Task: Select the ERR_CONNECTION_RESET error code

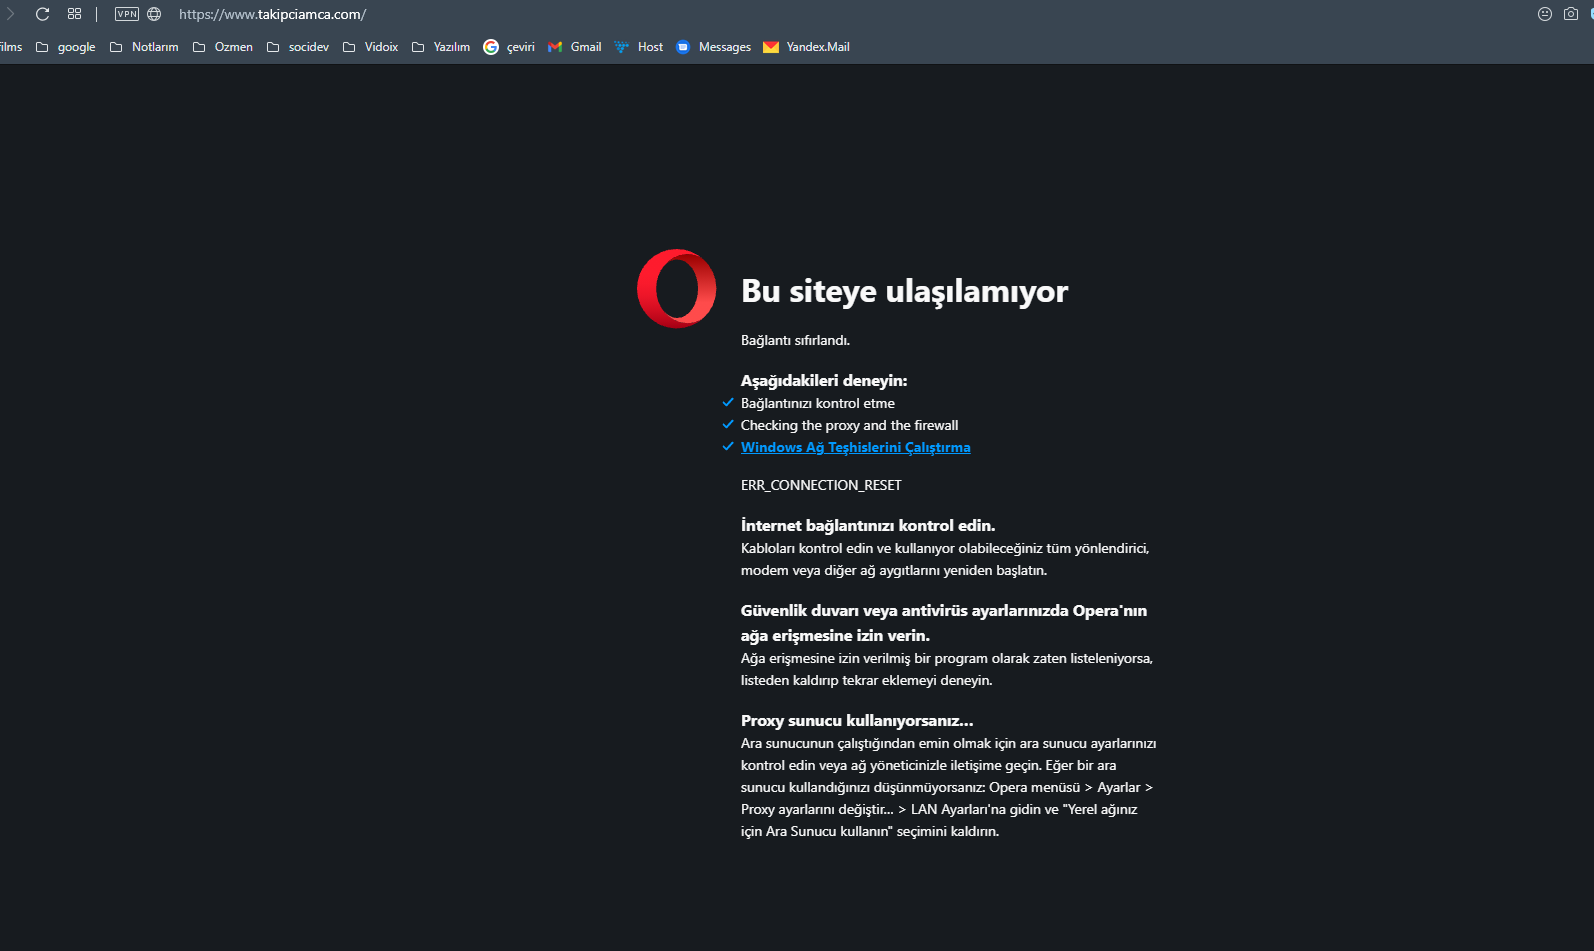Action: pyautogui.click(x=821, y=485)
